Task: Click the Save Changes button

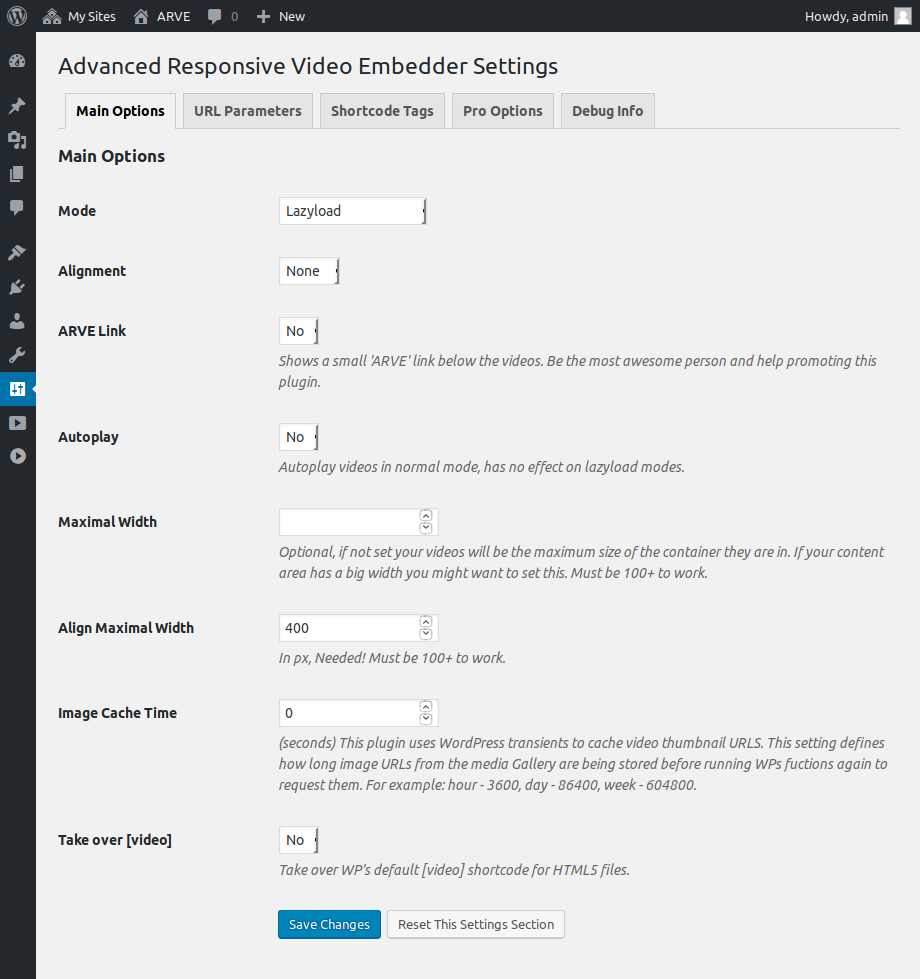Action: [x=329, y=925]
